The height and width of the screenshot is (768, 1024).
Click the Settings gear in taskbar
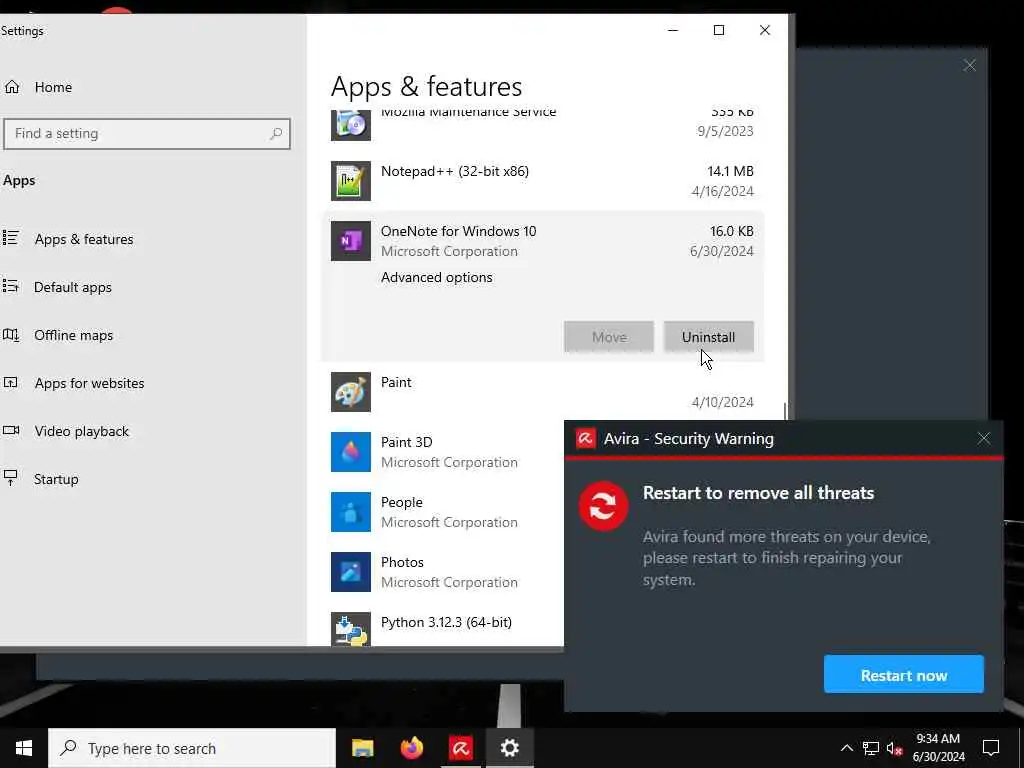(x=509, y=748)
